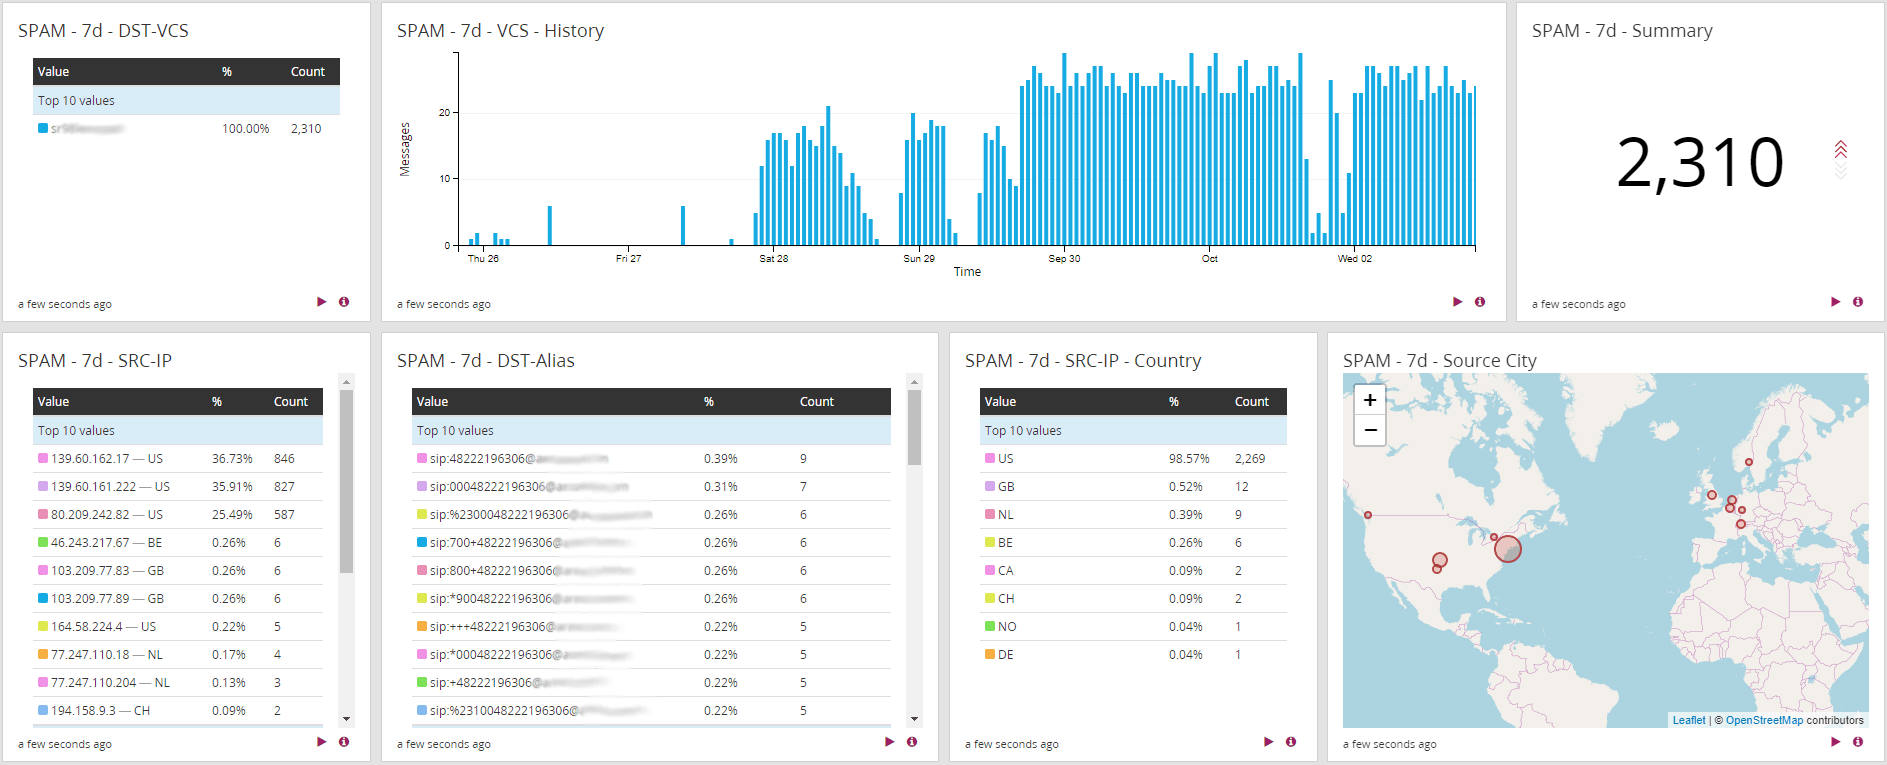Image resolution: width=1887 pixels, height=765 pixels.
Task: Open info icon in VCS History panel
Action: click(x=1480, y=302)
